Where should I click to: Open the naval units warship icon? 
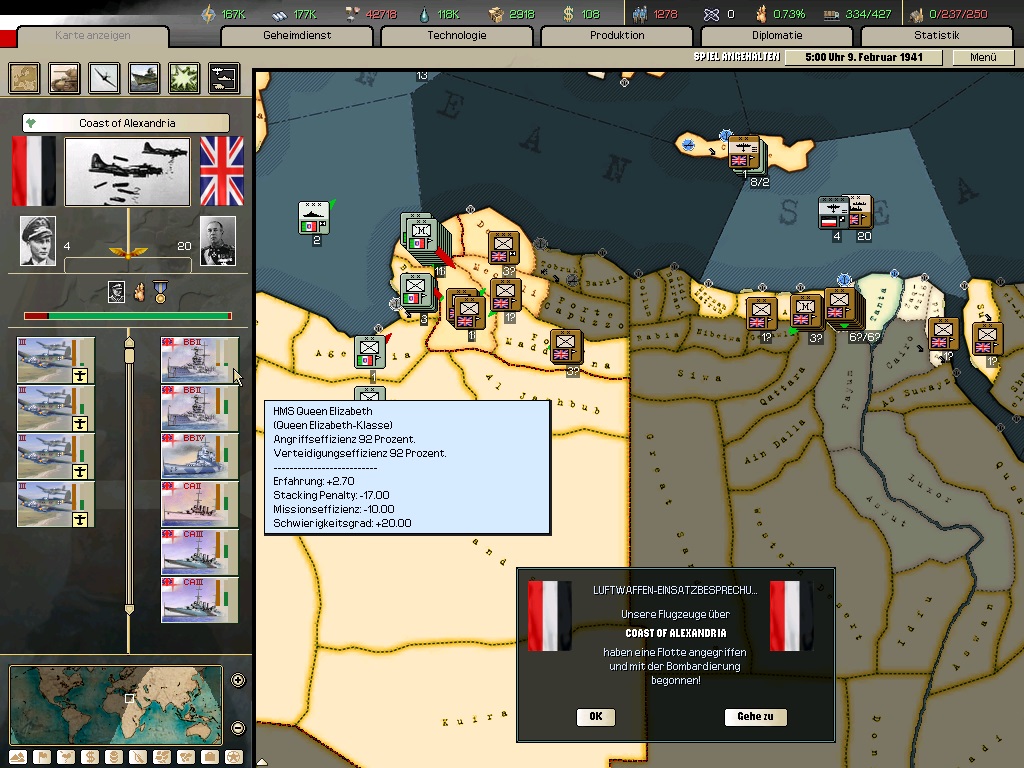(145, 78)
